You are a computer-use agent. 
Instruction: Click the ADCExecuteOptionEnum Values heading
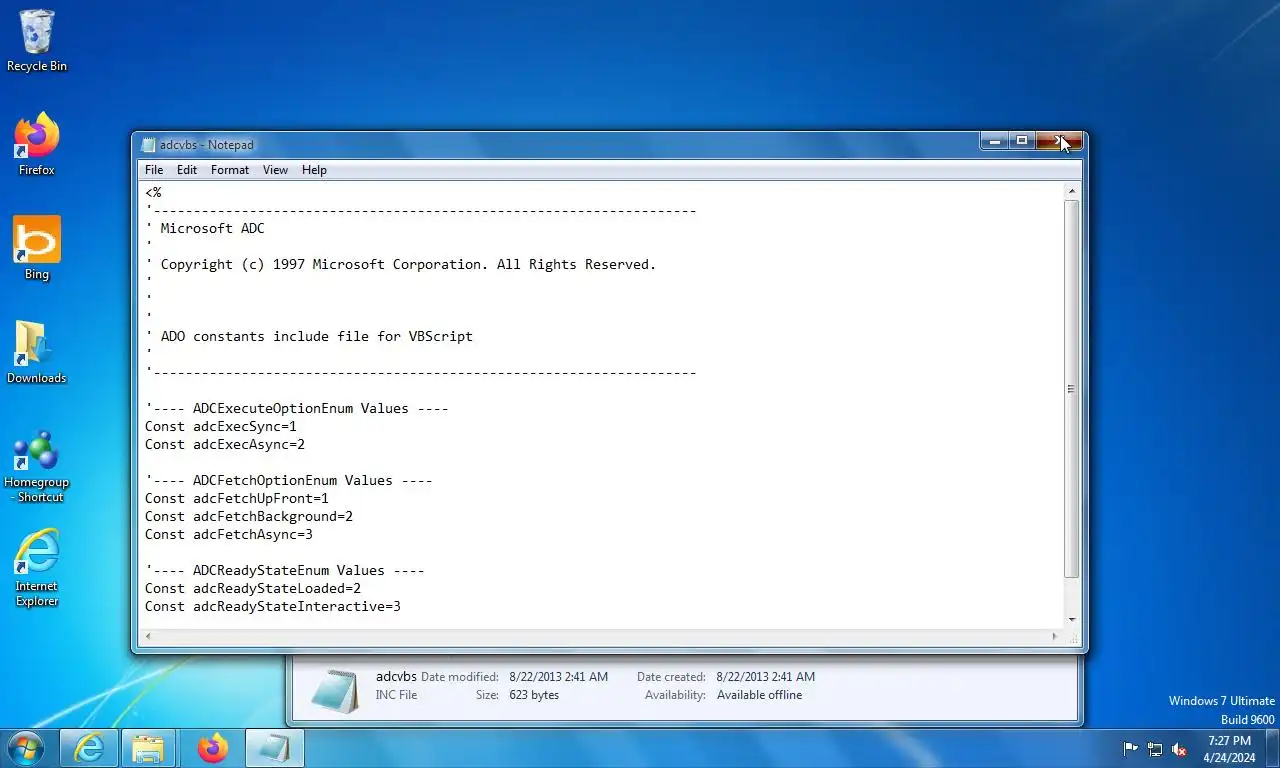click(297, 409)
